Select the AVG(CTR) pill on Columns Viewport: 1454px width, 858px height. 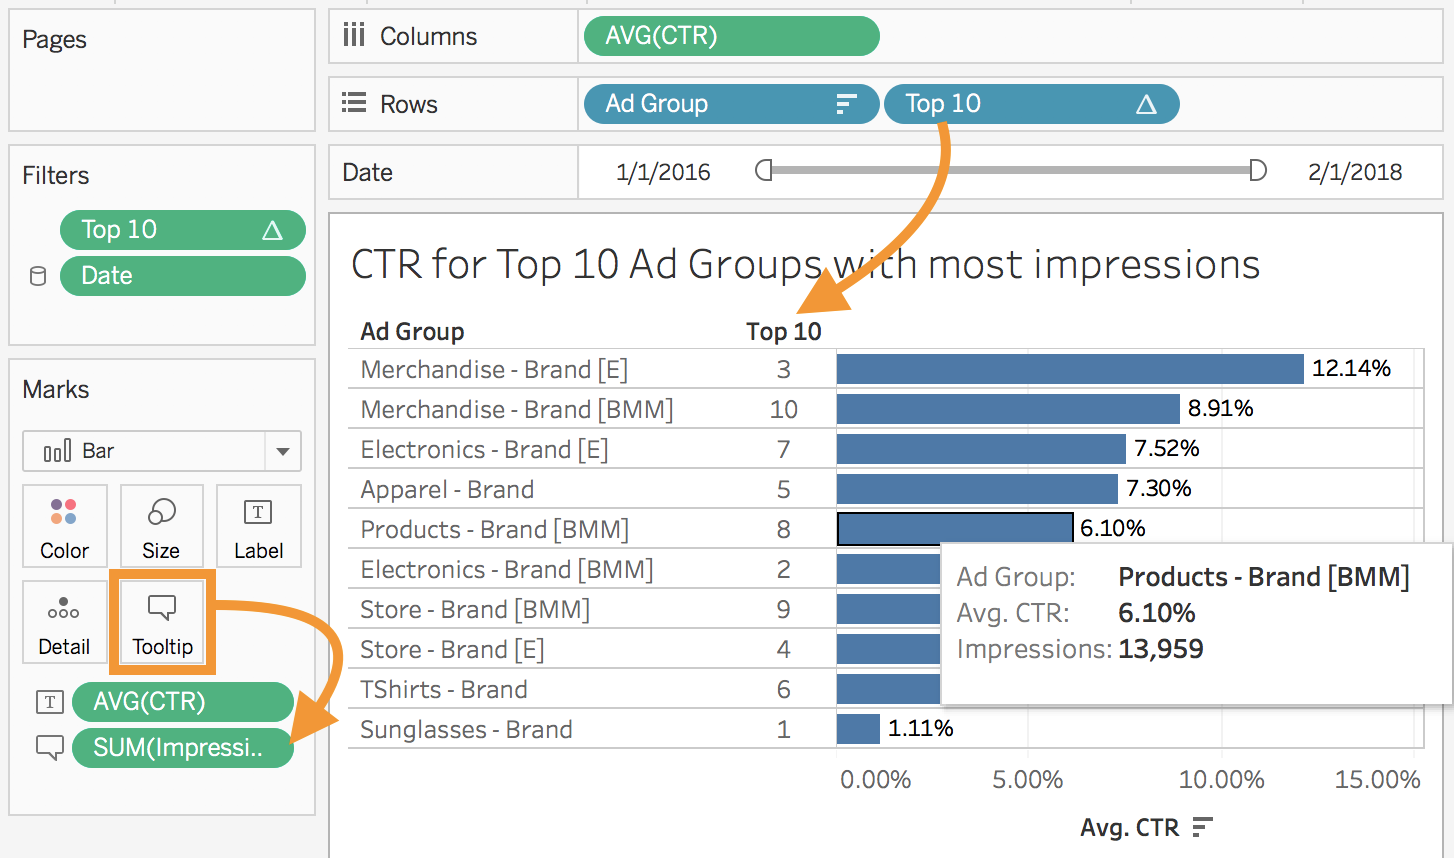[x=732, y=36]
